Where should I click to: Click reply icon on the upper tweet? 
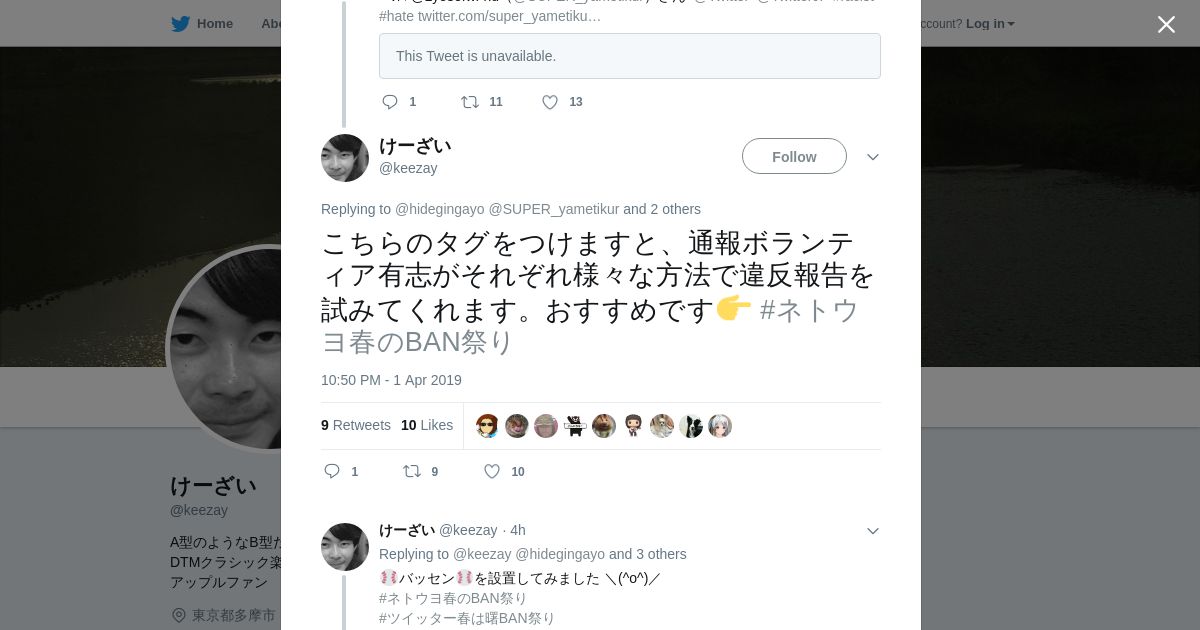pyautogui.click(x=390, y=102)
